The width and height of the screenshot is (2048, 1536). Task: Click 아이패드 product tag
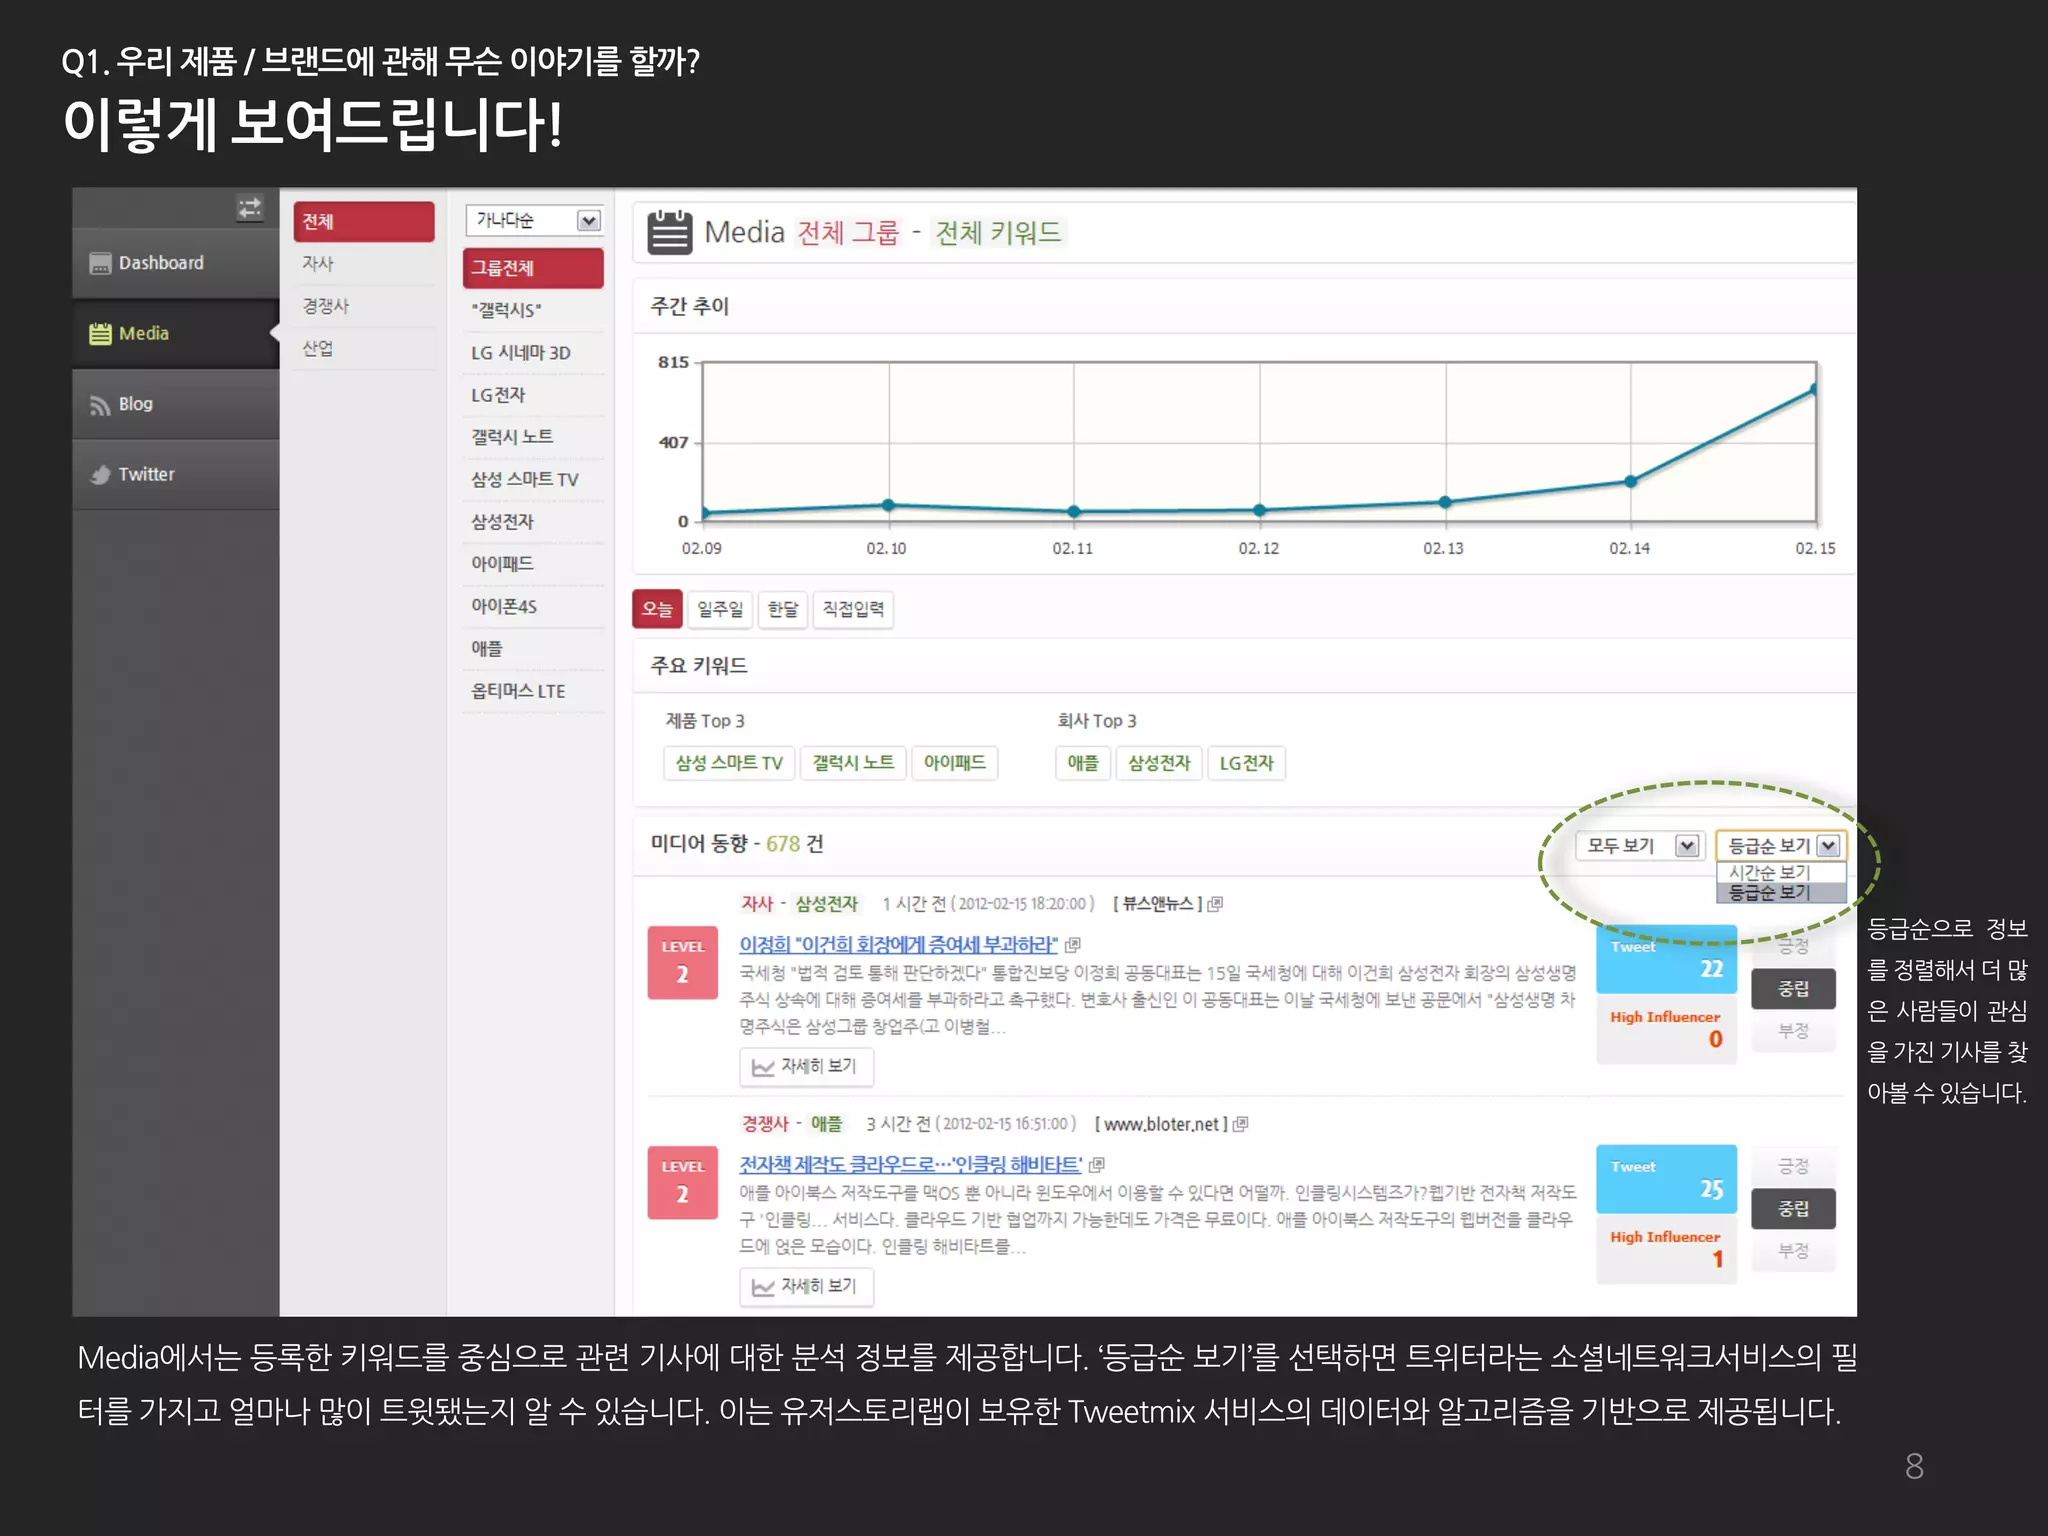[955, 763]
